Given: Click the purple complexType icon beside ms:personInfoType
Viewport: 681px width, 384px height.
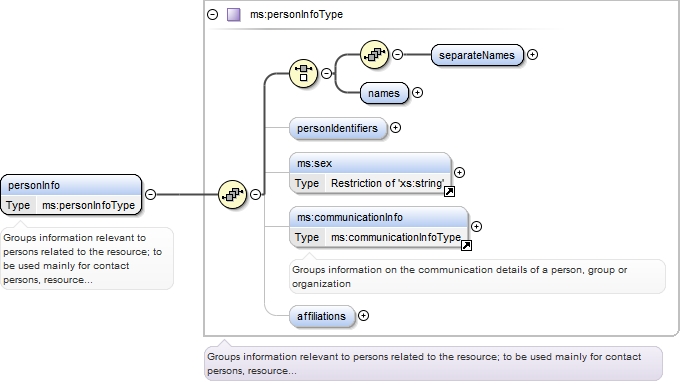Looking at the screenshot, I should 234,14.
